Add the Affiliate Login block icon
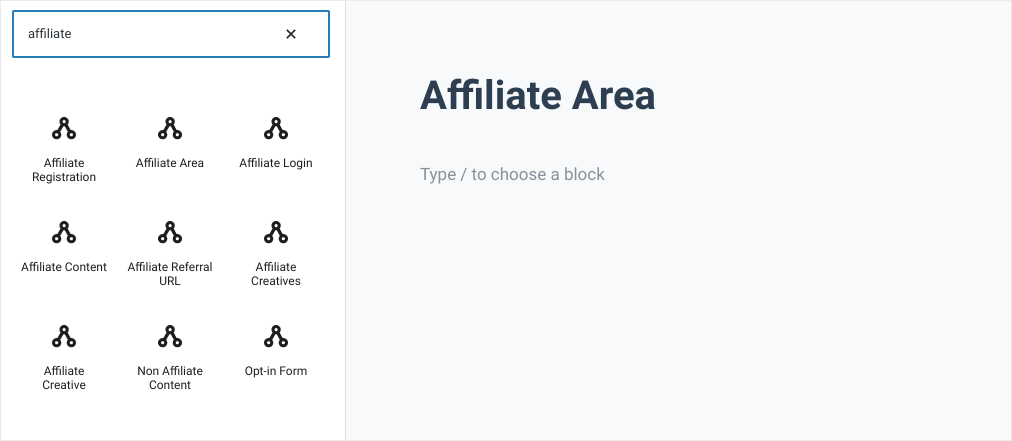The image size is (1012, 441). pos(276,128)
